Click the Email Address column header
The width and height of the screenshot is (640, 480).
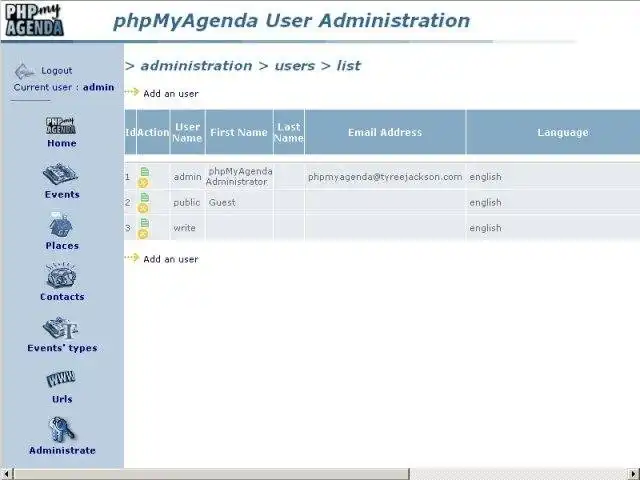point(385,132)
